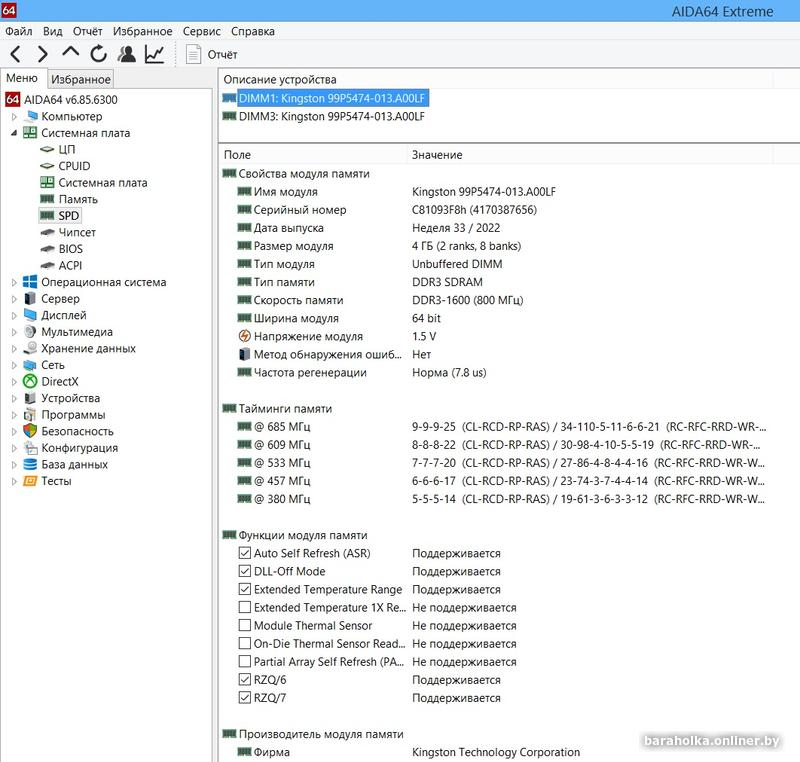The image size is (800, 762).
Task: Click the Устройства device icon
Action: point(30,398)
